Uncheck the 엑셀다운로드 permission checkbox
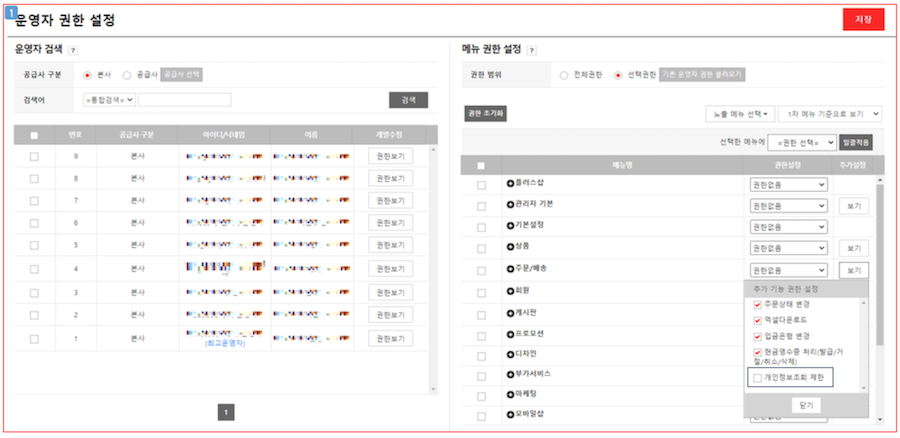The width and height of the screenshot is (900, 438). (757, 320)
